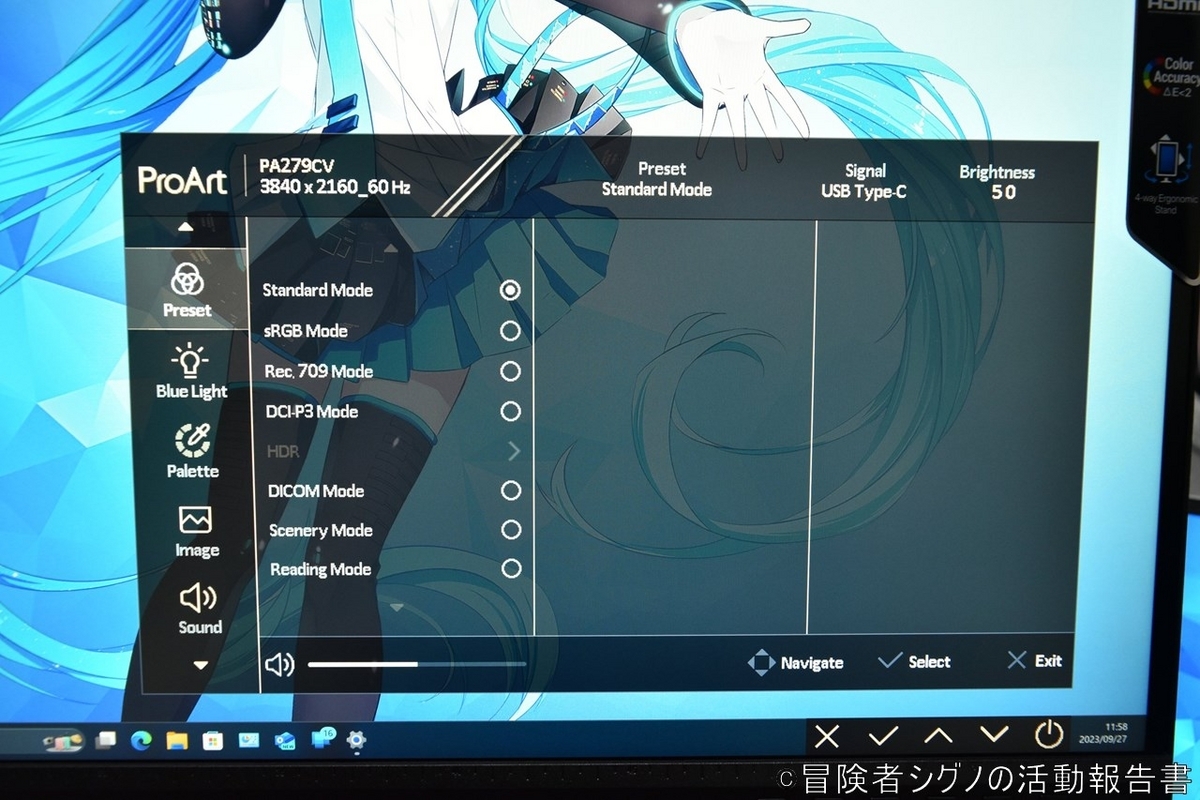Click the 3840 x 2160_60 Hz resolution text
This screenshot has width=1200, height=800.
tap(335, 187)
